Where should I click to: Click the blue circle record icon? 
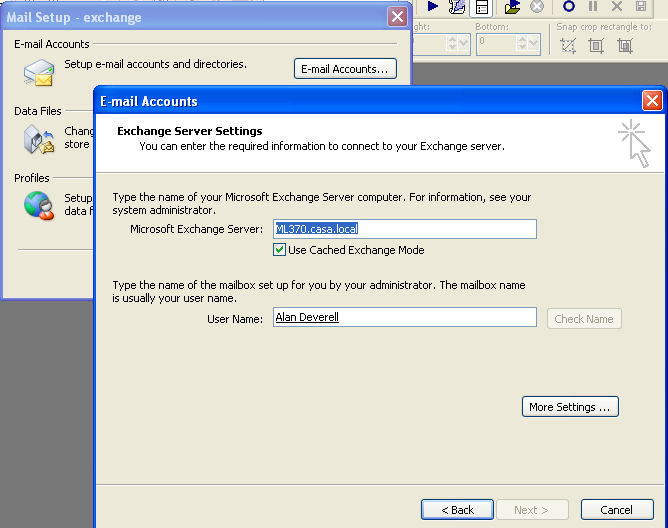tap(569, 6)
